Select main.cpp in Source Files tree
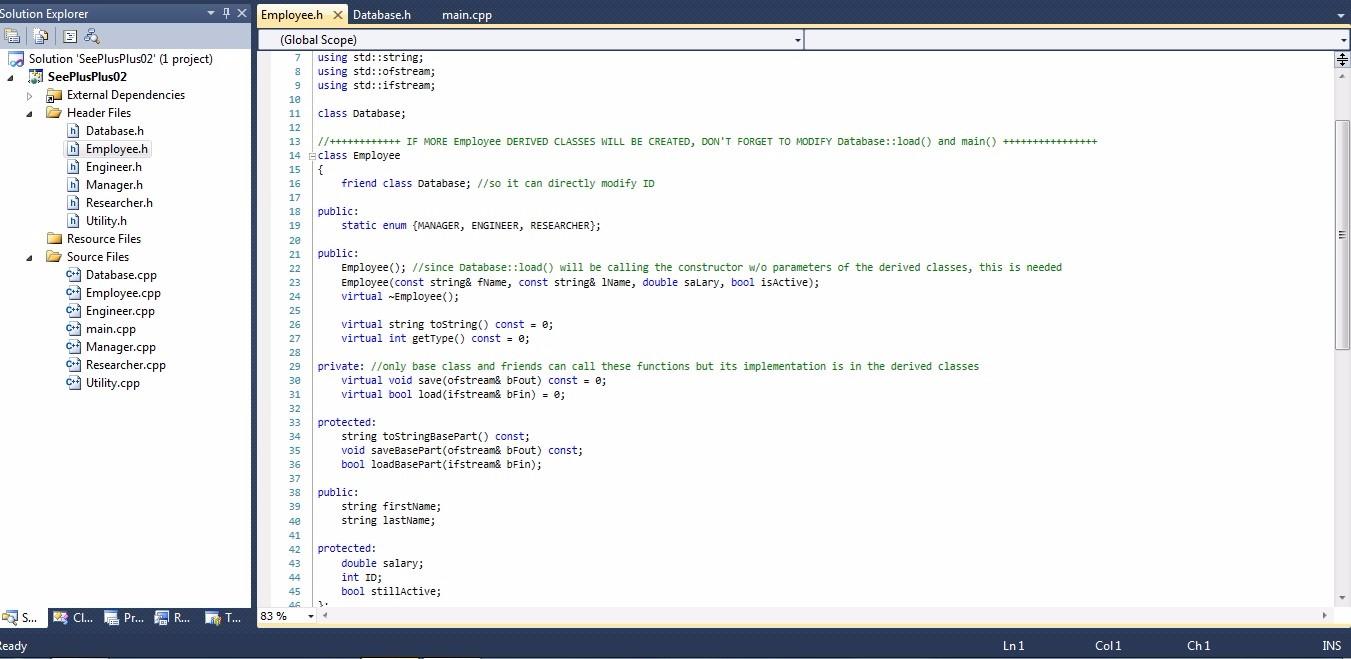The height and width of the screenshot is (659, 1351). (x=110, y=329)
